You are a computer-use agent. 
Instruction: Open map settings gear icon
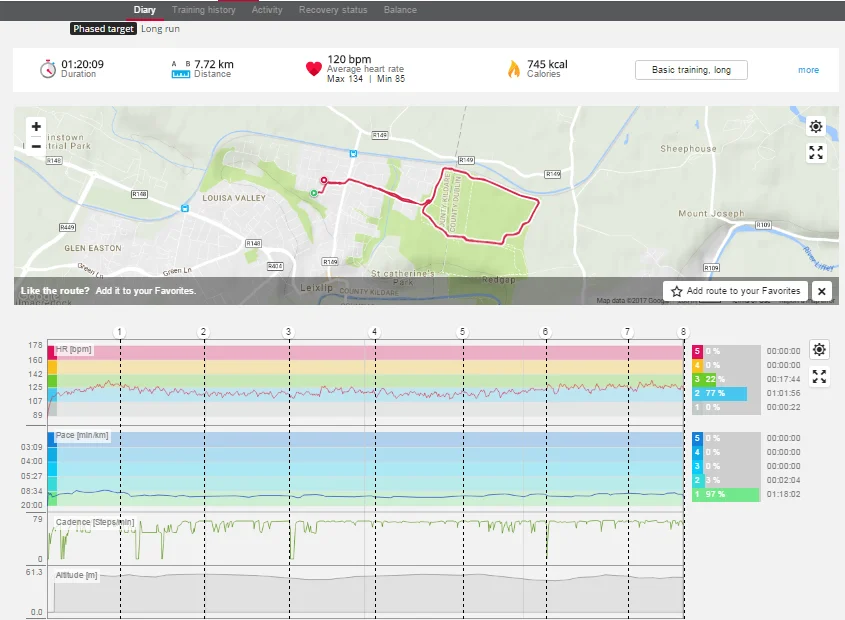816,127
